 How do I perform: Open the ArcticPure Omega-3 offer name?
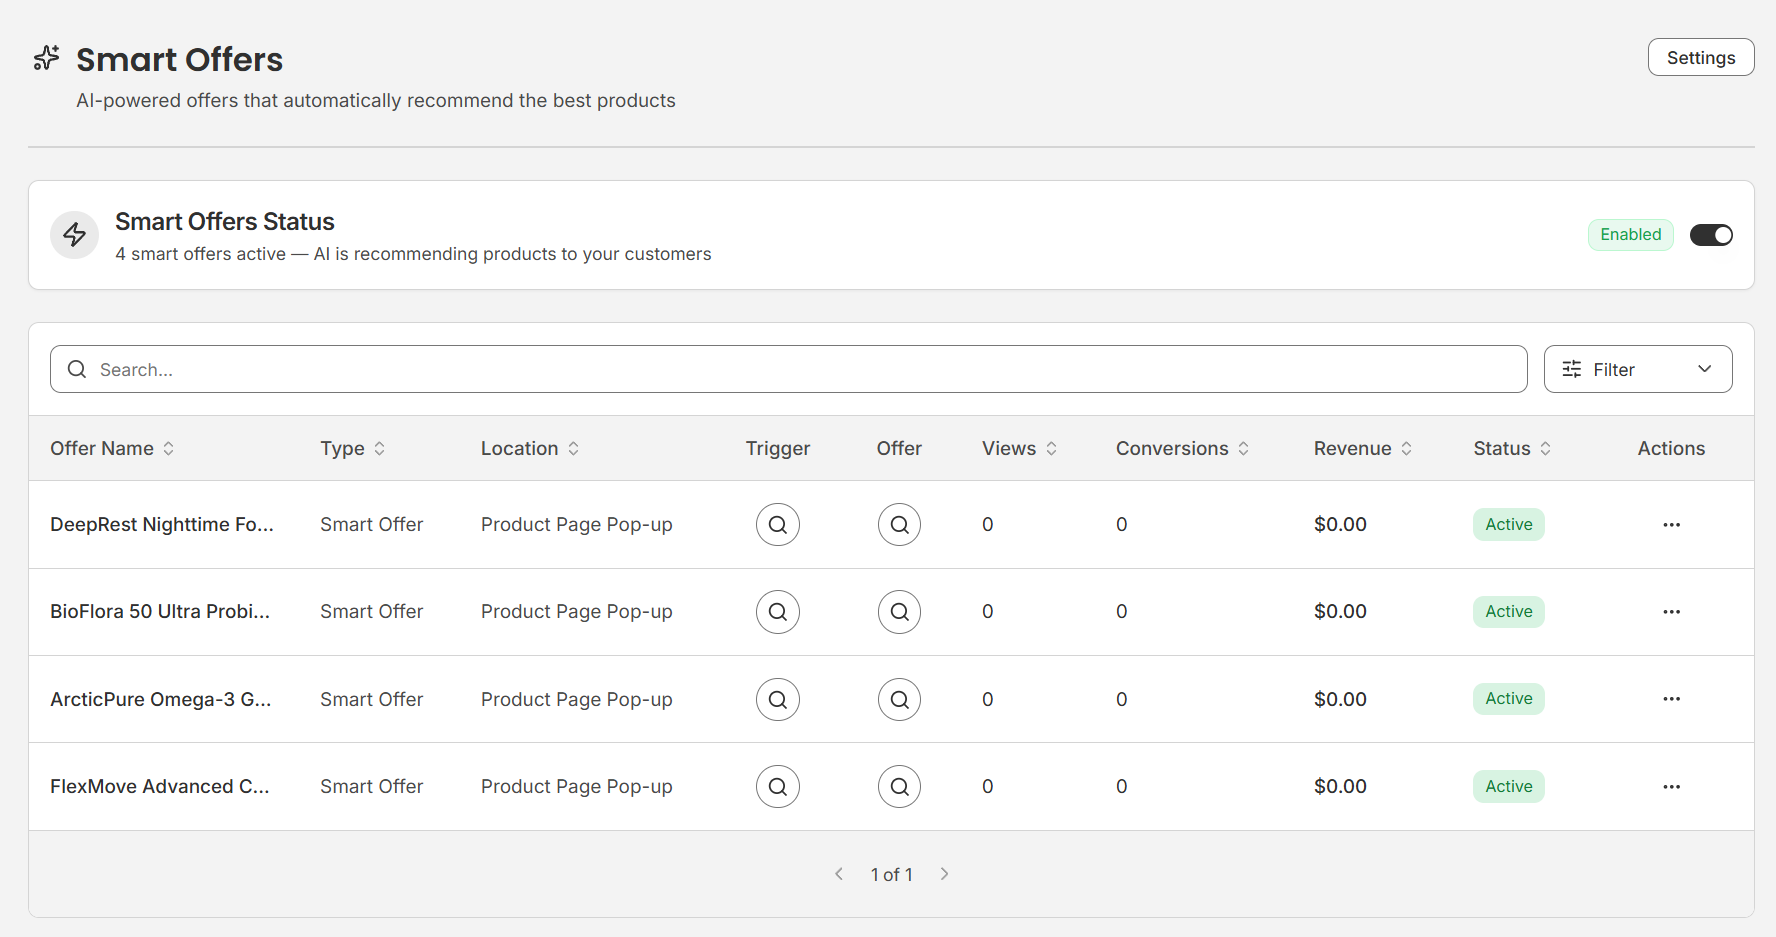click(x=161, y=699)
